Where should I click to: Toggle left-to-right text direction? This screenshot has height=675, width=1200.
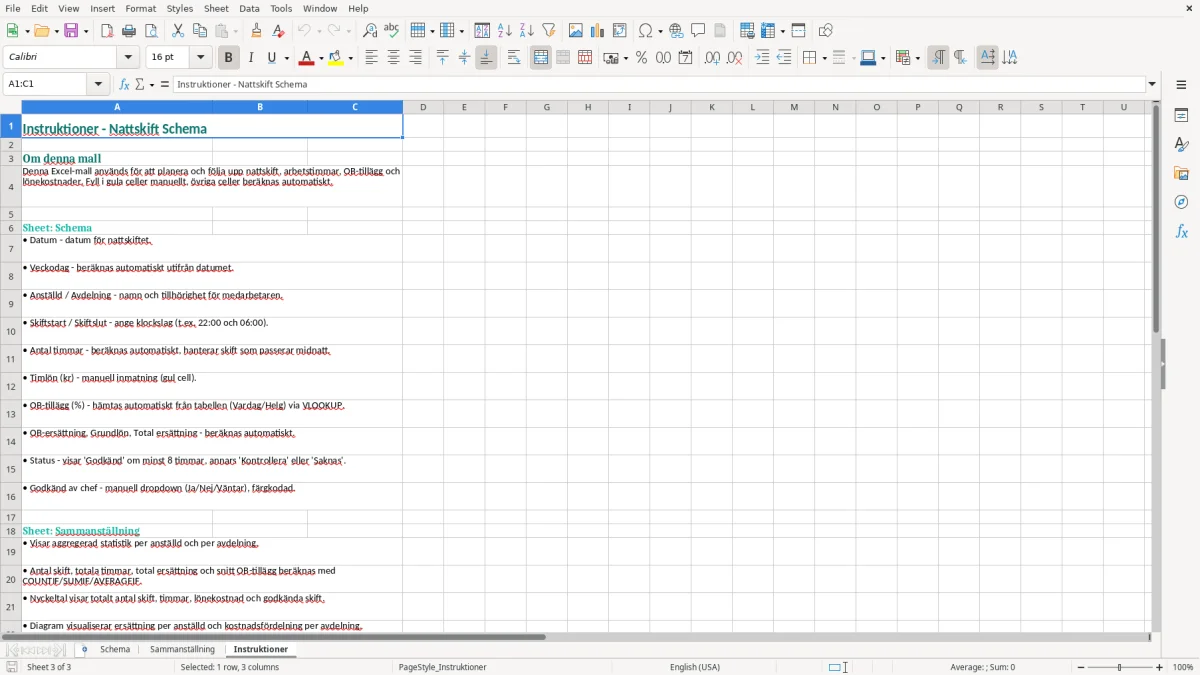(x=937, y=58)
